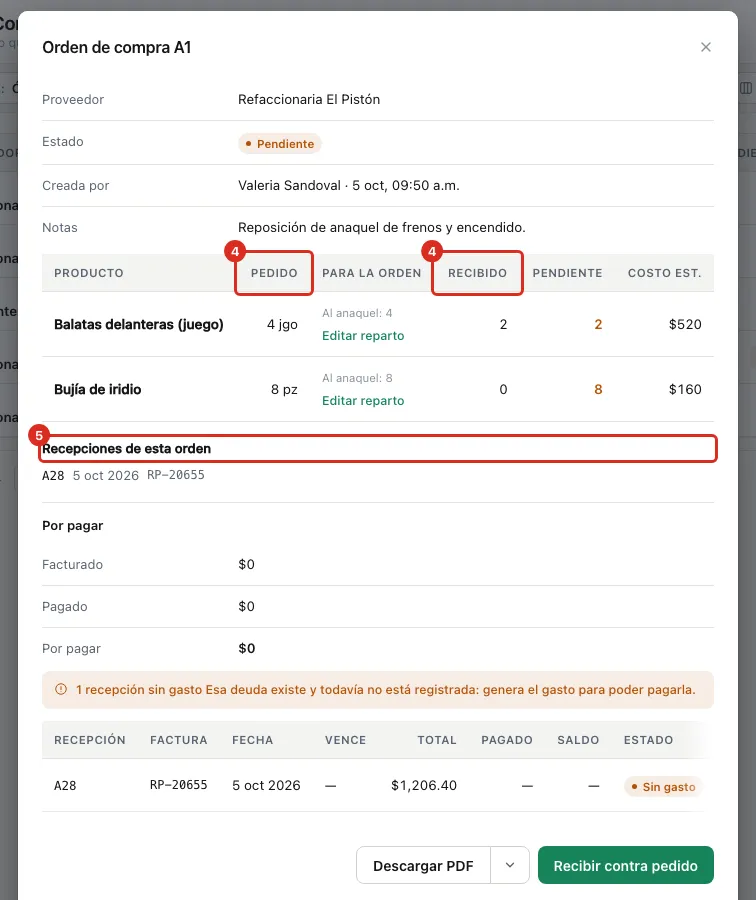Image resolution: width=756 pixels, height=900 pixels.
Task: Click the Sin gasto status badge
Action: click(x=663, y=786)
